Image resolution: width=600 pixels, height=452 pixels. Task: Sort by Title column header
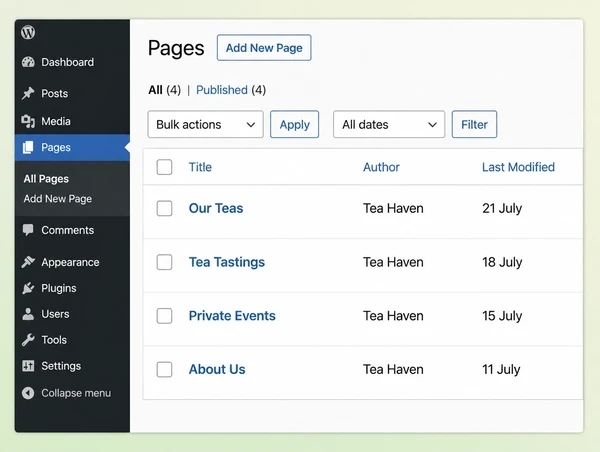pos(200,167)
